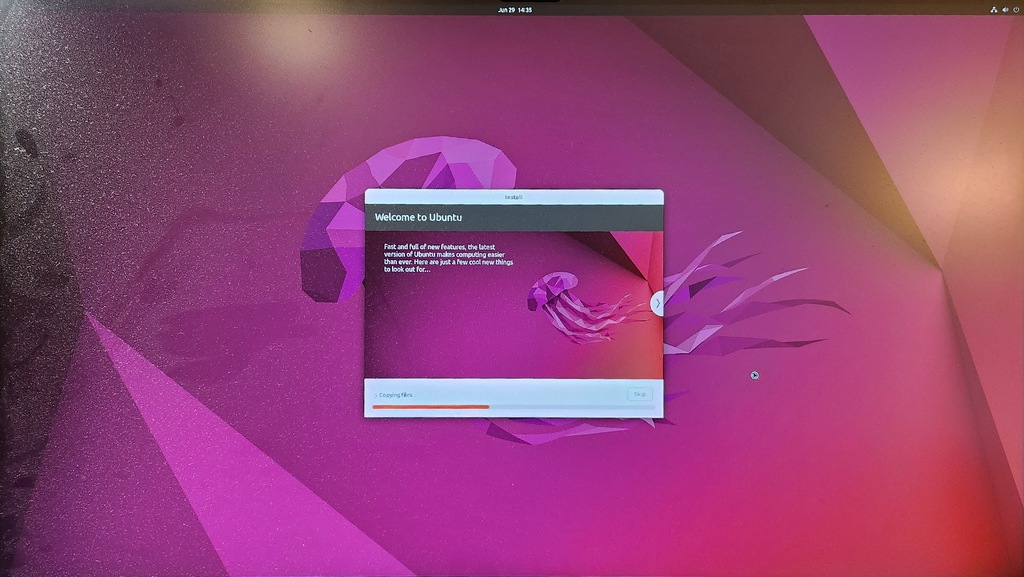Click the "Copying files..." status text
1024x577 pixels.
pos(397,396)
